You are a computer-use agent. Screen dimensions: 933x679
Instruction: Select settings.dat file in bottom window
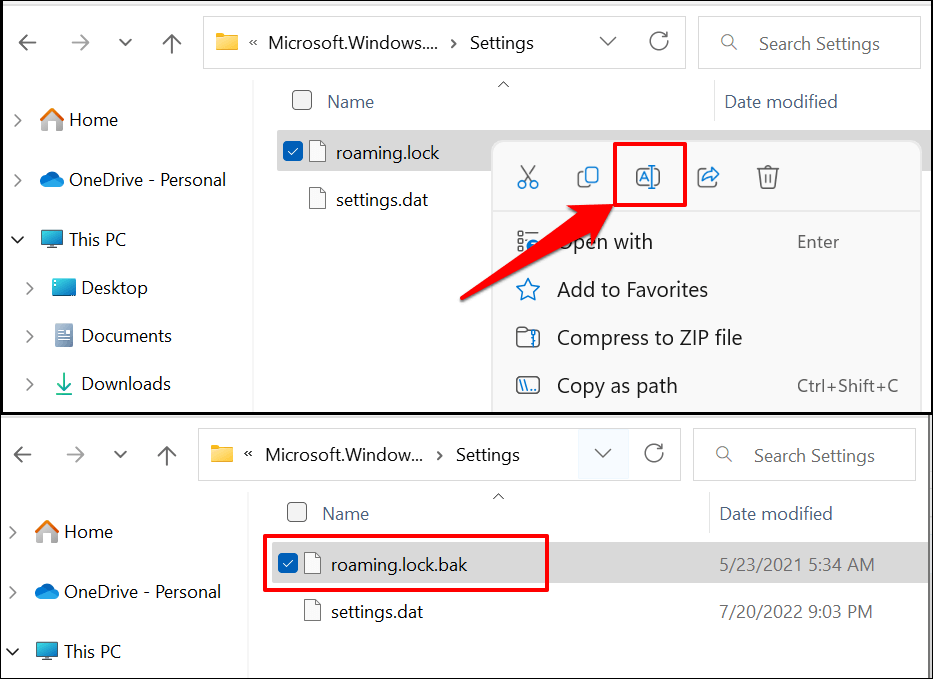377,611
